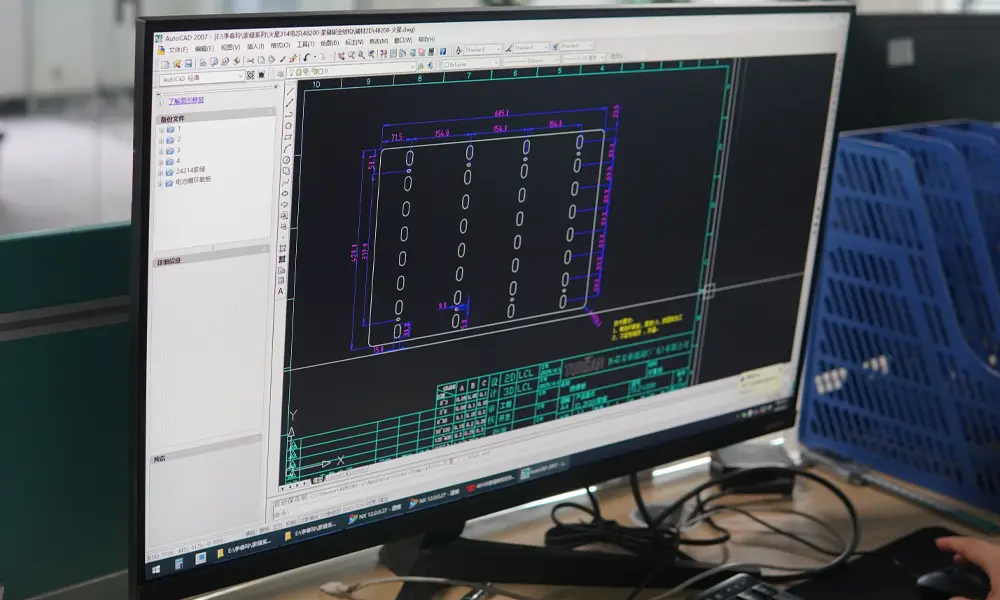Image resolution: width=1000 pixels, height=600 pixels.
Task: Open the Windows Start menu
Action: pos(155,571)
